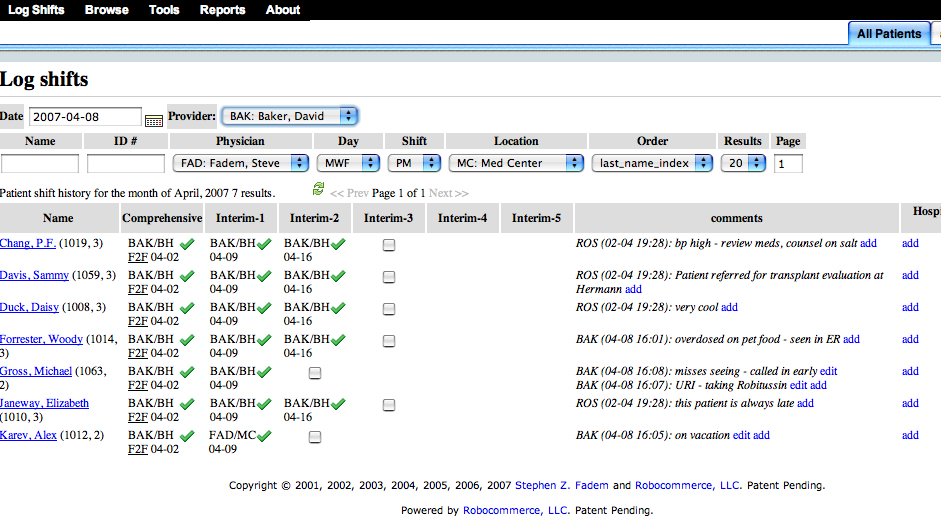Click Robocommerce, LLC link in Powered by line

pyautogui.click(x=515, y=511)
